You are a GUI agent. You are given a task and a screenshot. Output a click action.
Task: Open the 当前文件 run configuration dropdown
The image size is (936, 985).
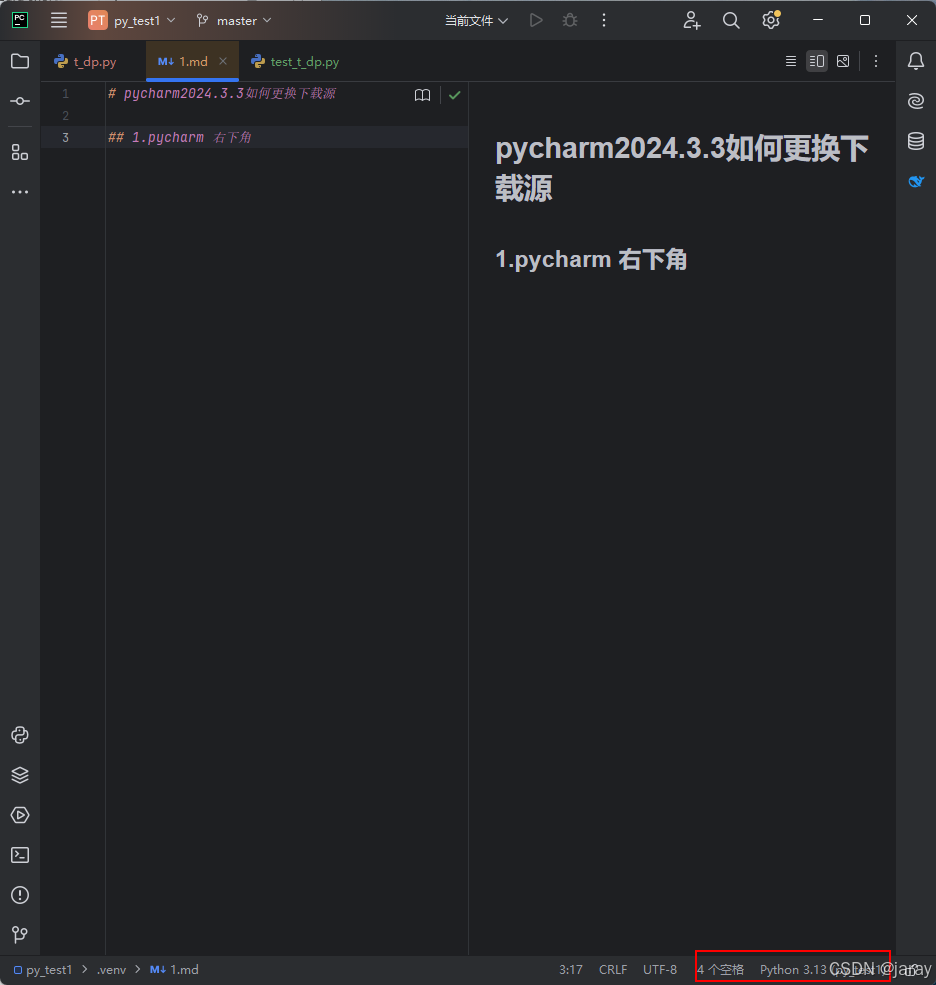pos(476,20)
